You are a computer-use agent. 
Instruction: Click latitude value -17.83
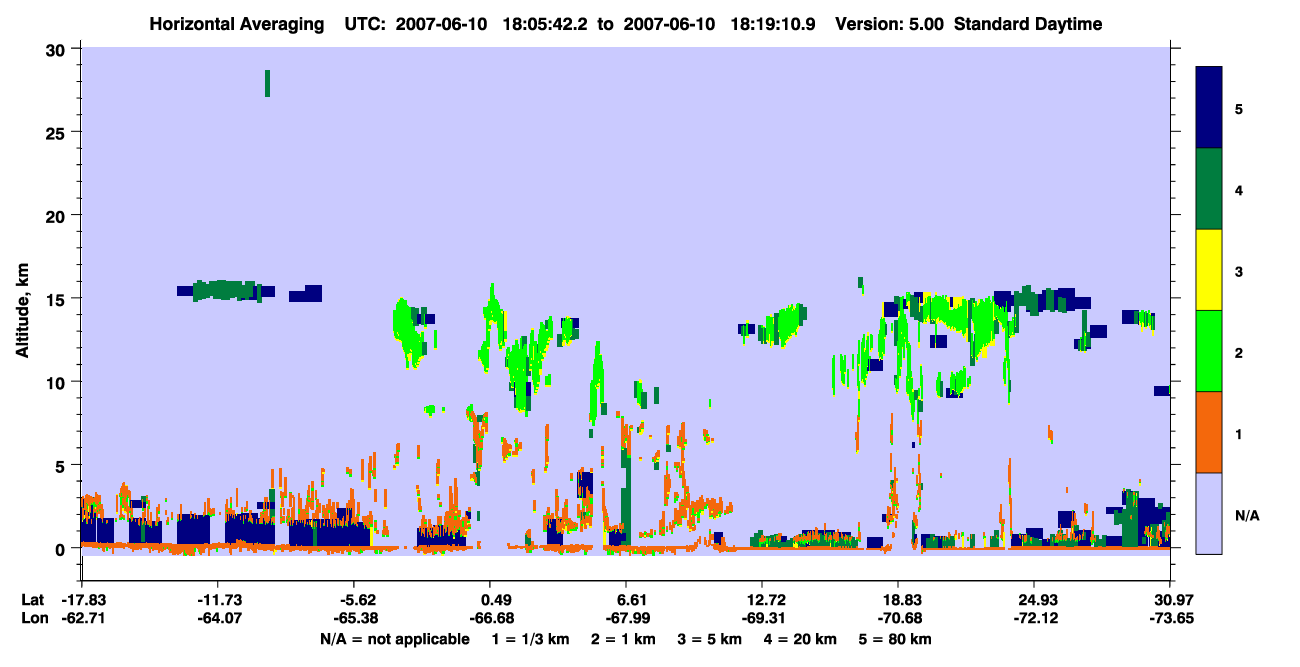point(82,600)
